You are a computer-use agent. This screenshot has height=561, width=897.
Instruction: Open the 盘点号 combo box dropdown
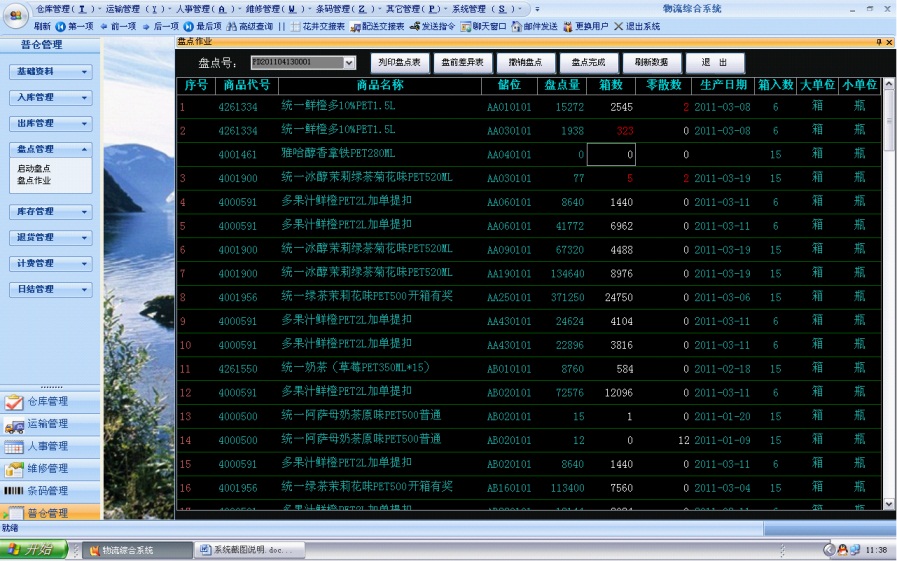point(349,62)
